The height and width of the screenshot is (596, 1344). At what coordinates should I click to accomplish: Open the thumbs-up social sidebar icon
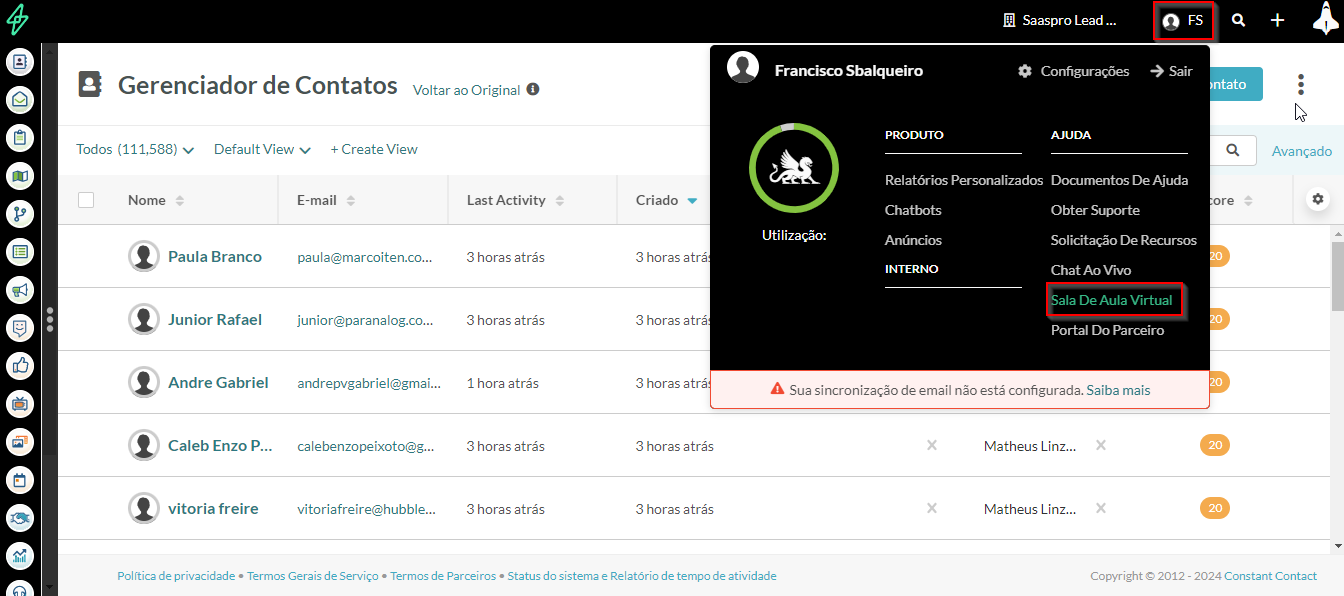click(20, 365)
